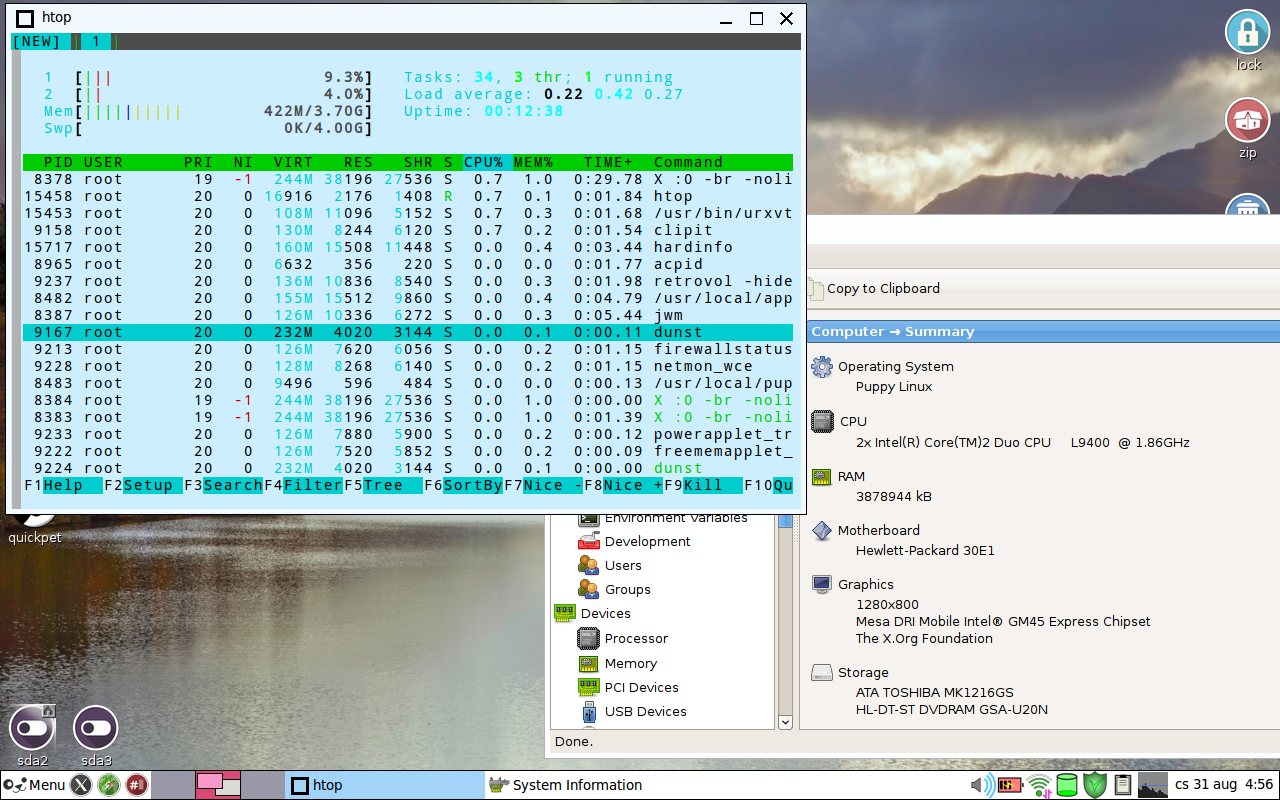Click F1 Help in htop
The image size is (1280, 800).
[x=63, y=485]
